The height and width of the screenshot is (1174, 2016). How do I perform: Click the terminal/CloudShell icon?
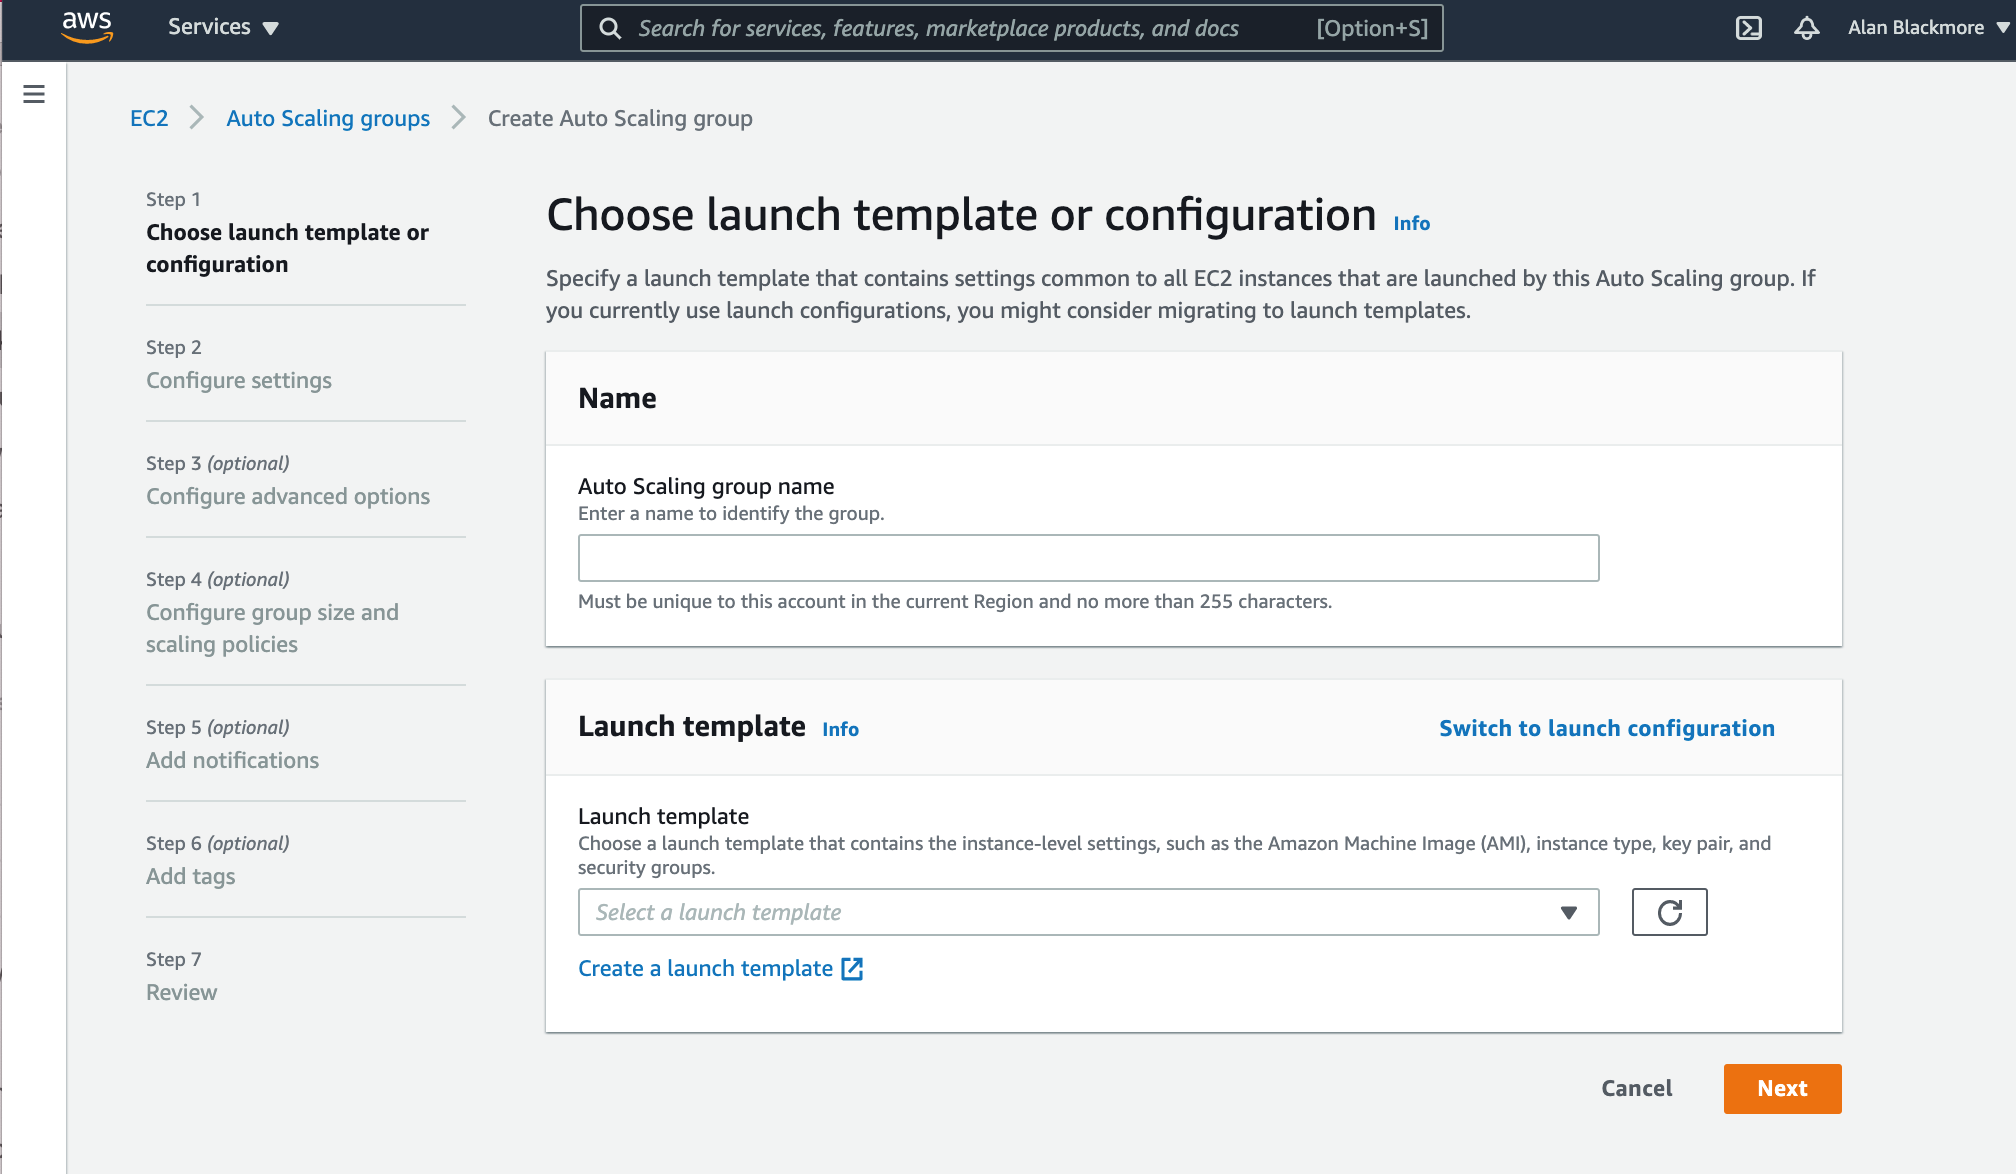click(1751, 28)
